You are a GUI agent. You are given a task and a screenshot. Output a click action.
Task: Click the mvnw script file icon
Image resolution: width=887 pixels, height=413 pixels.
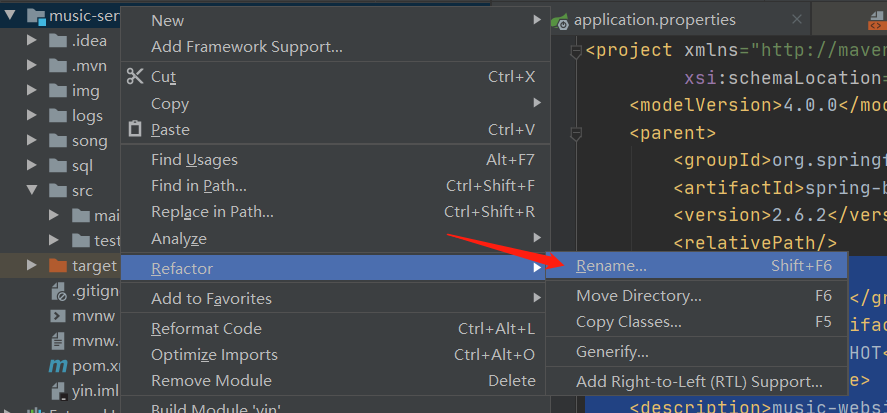point(58,316)
